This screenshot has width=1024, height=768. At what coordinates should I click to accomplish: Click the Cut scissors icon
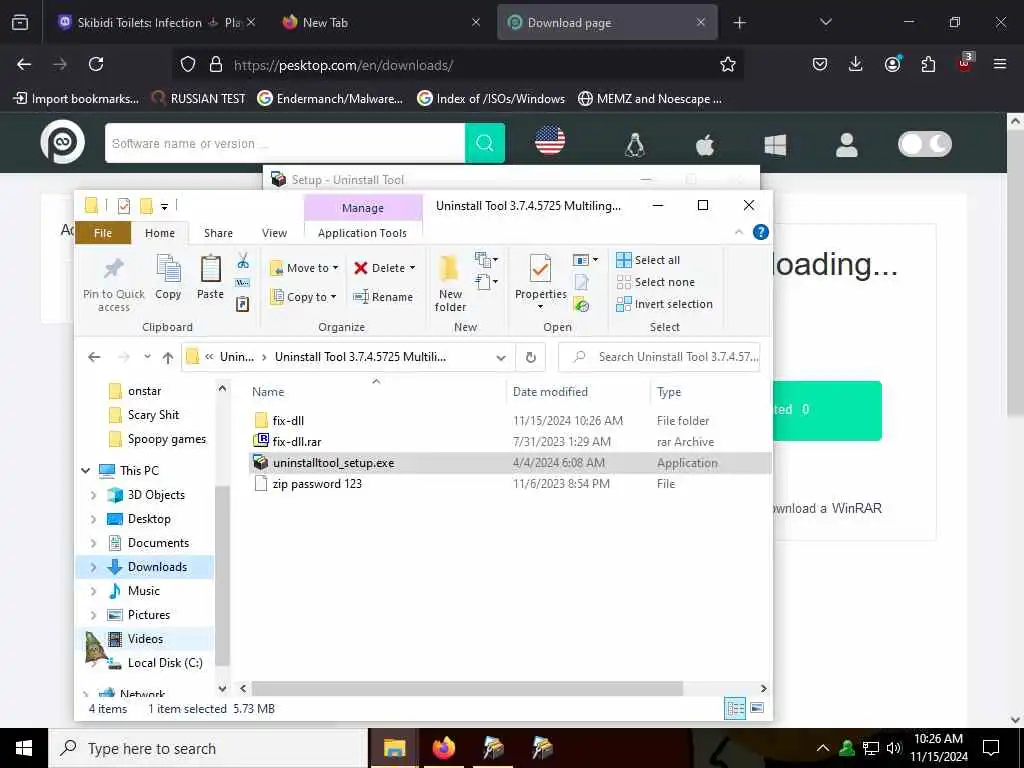click(x=243, y=261)
